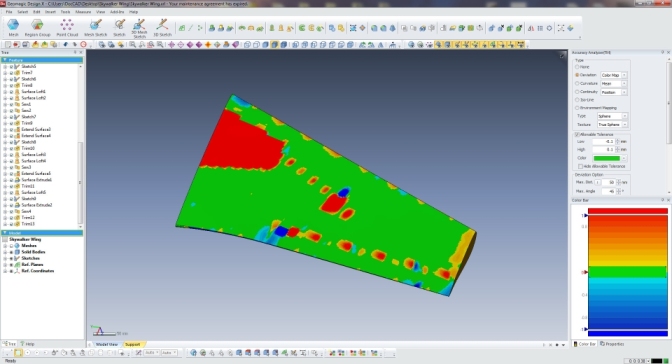Click the Color Bar tab

click(x=585, y=344)
